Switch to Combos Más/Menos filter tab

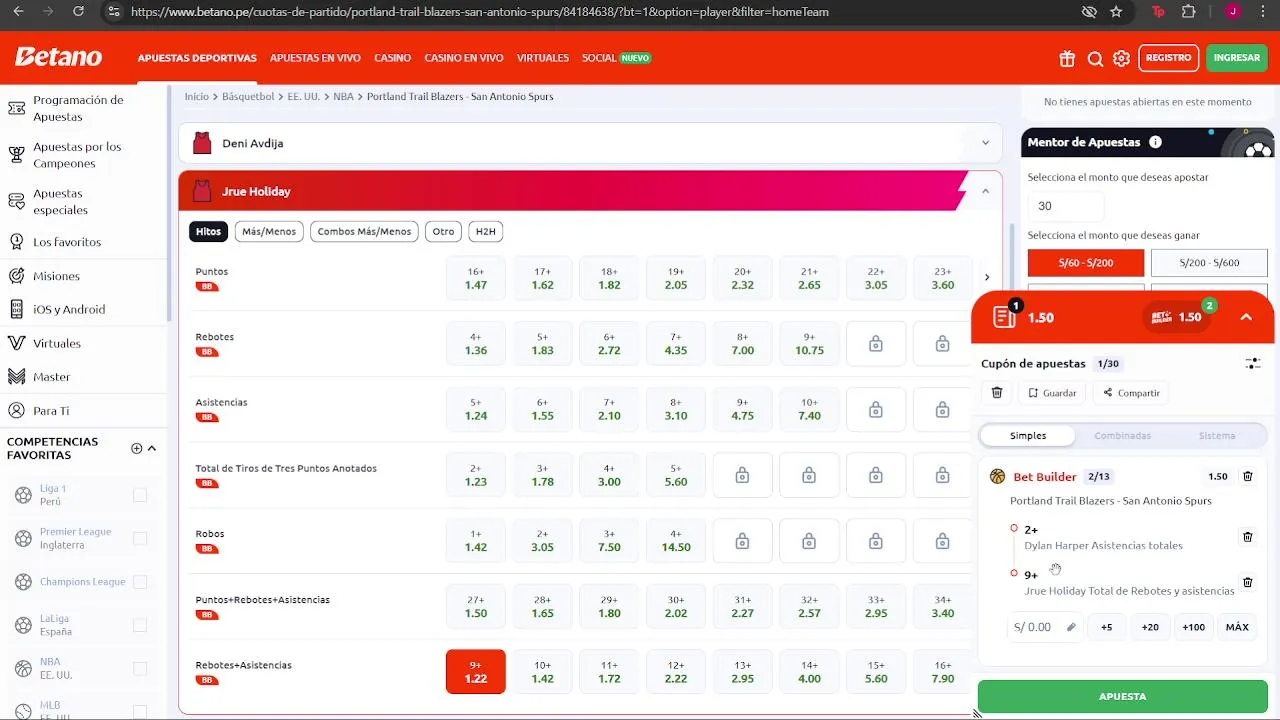pyautogui.click(x=364, y=232)
